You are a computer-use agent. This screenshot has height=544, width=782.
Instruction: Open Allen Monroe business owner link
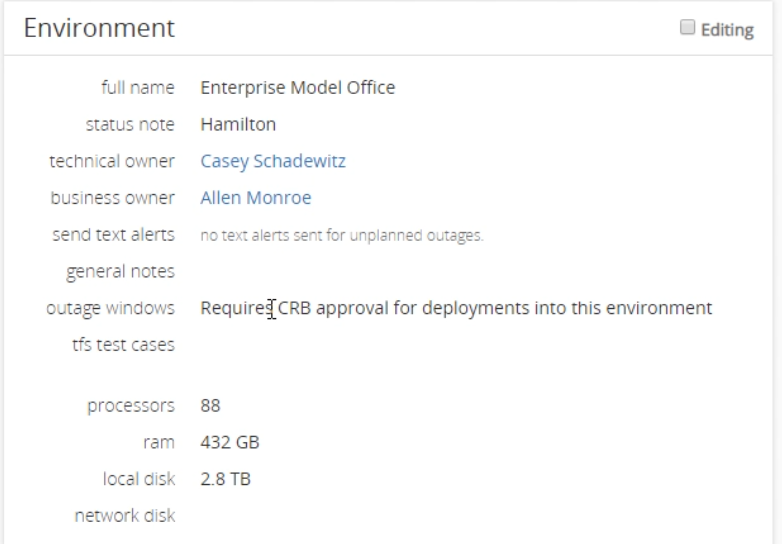[x=256, y=198]
